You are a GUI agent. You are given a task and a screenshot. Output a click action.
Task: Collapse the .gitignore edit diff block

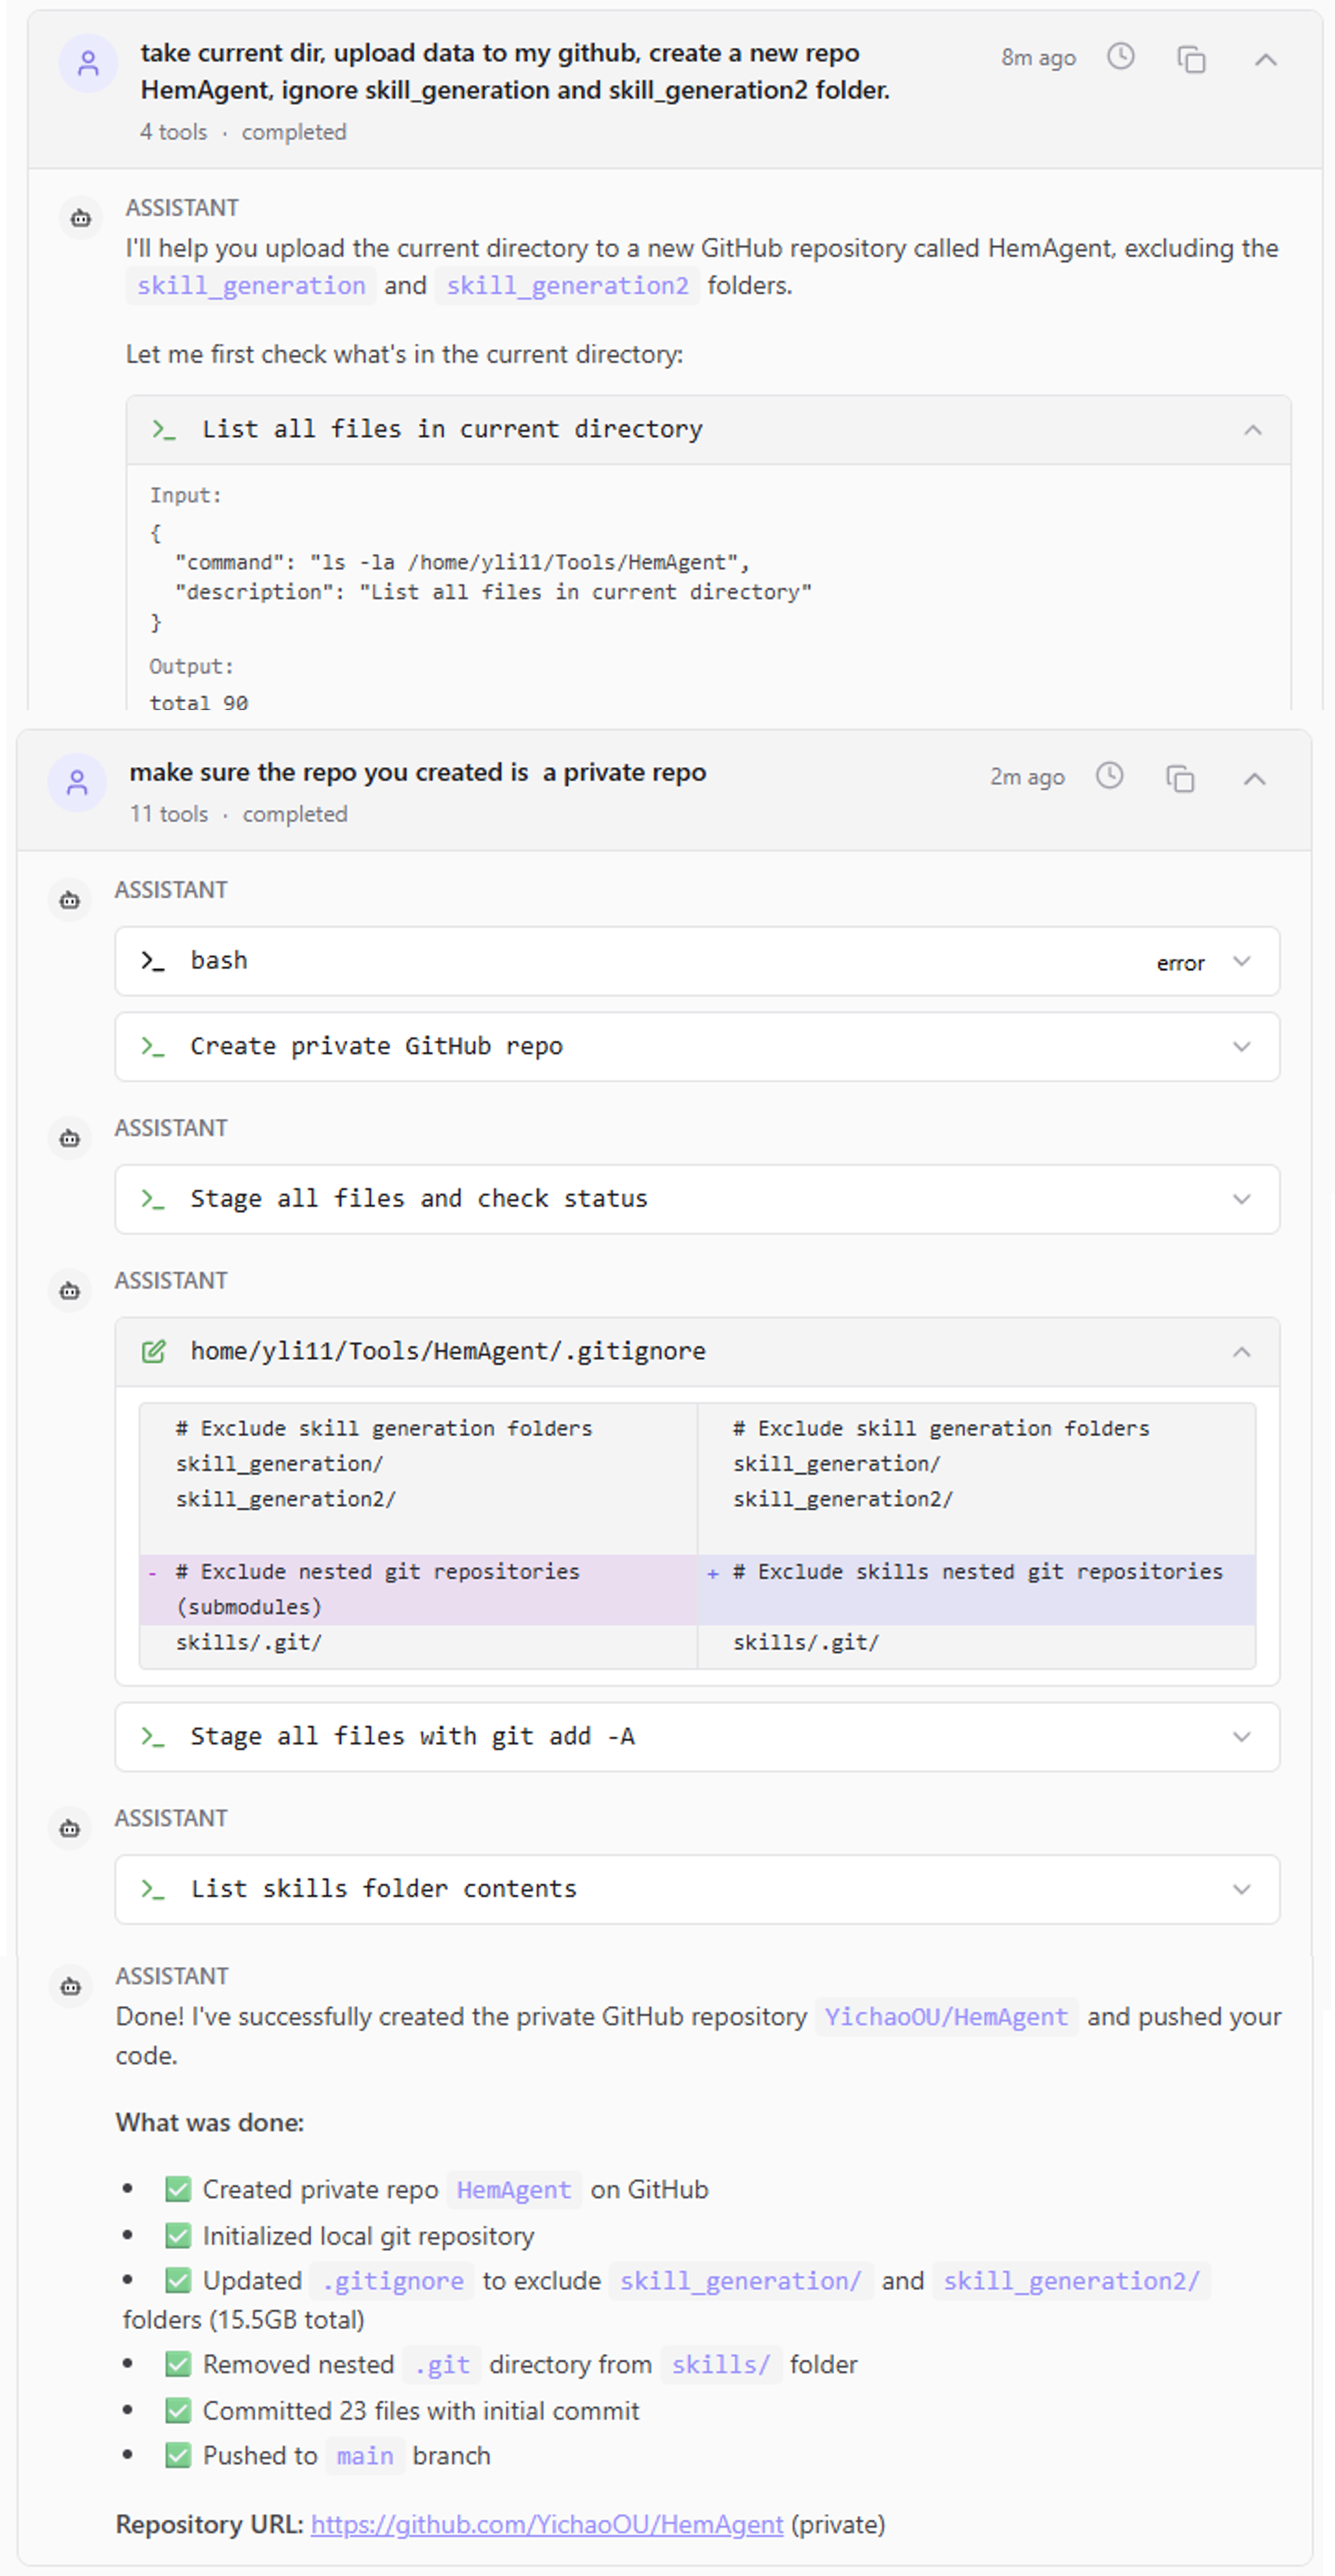tap(1241, 1352)
